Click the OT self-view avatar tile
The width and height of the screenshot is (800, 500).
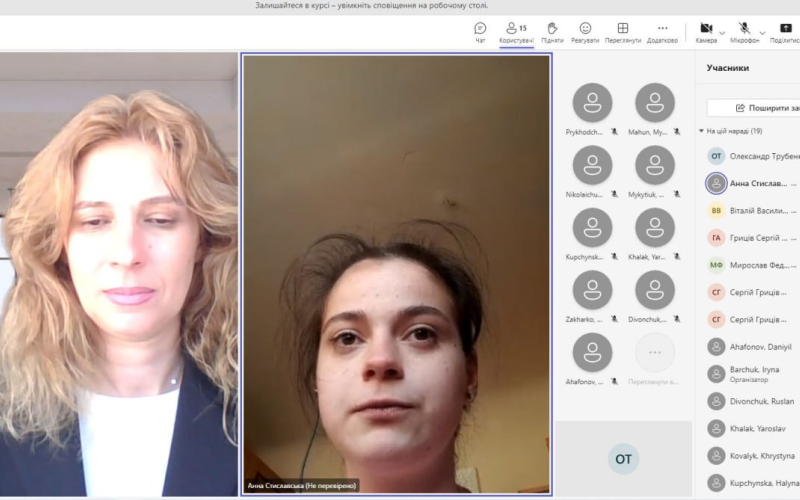[623, 459]
